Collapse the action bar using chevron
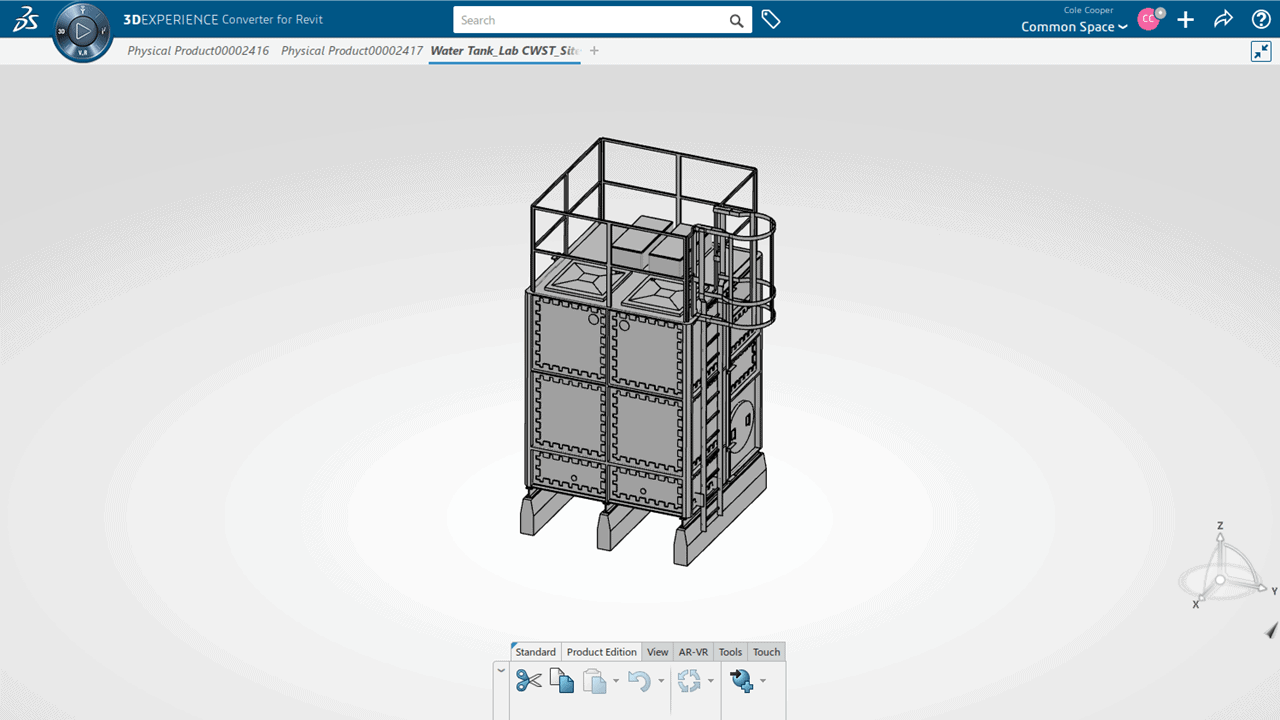This screenshot has height=720, width=1280. point(501,670)
